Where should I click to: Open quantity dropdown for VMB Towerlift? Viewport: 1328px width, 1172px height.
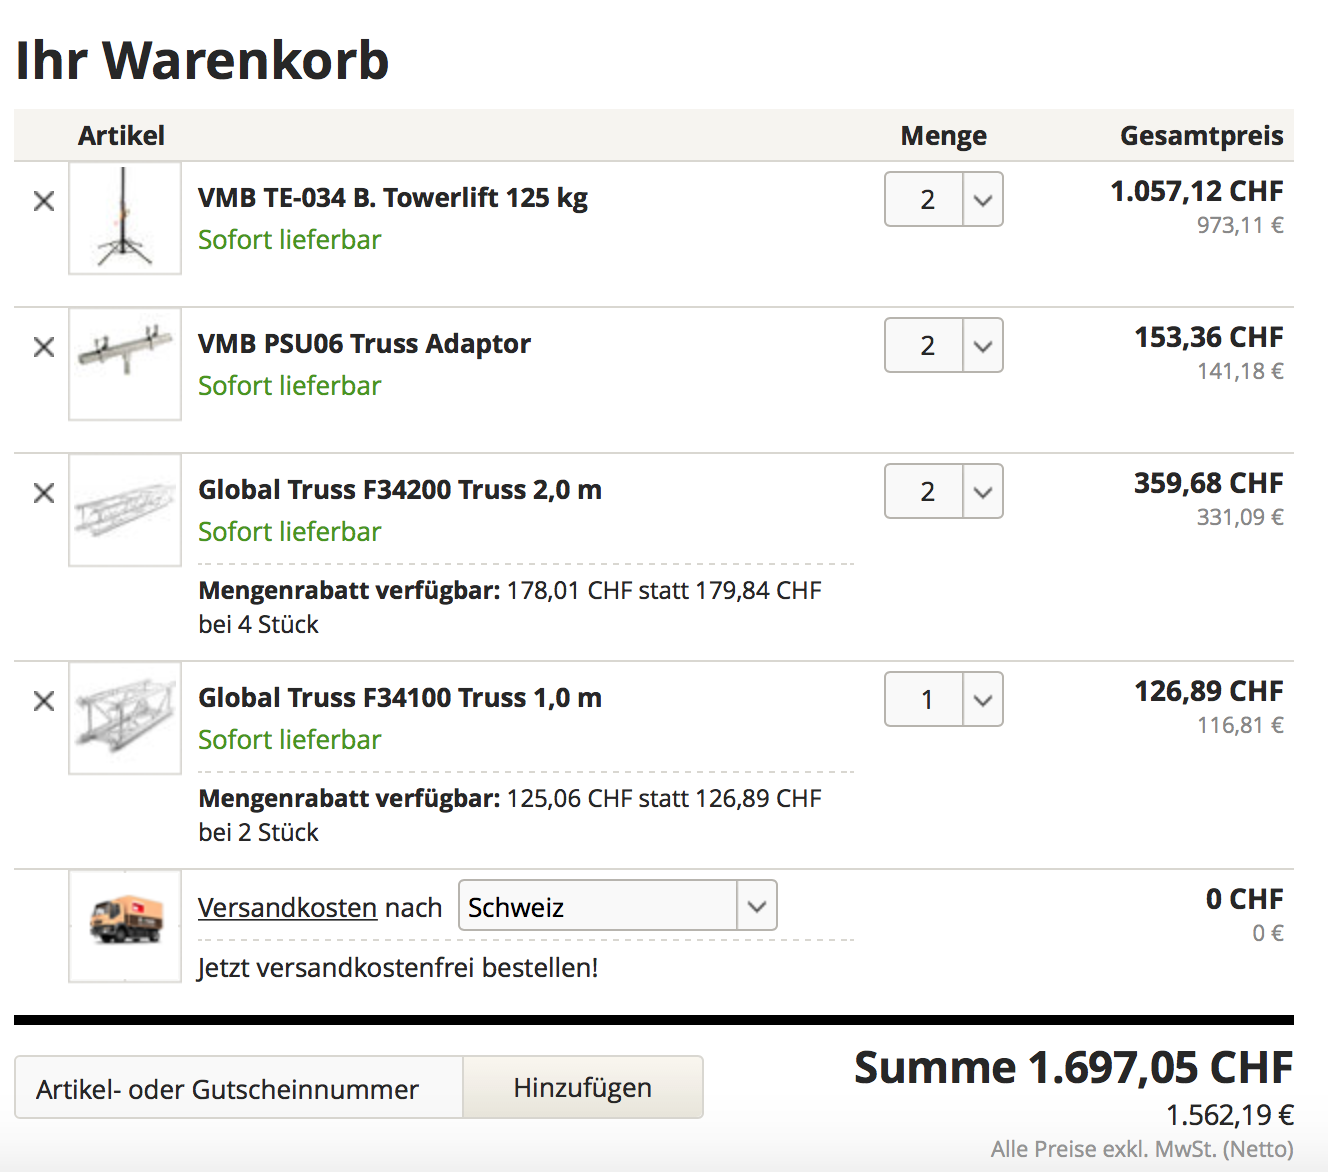click(x=944, y=199)
